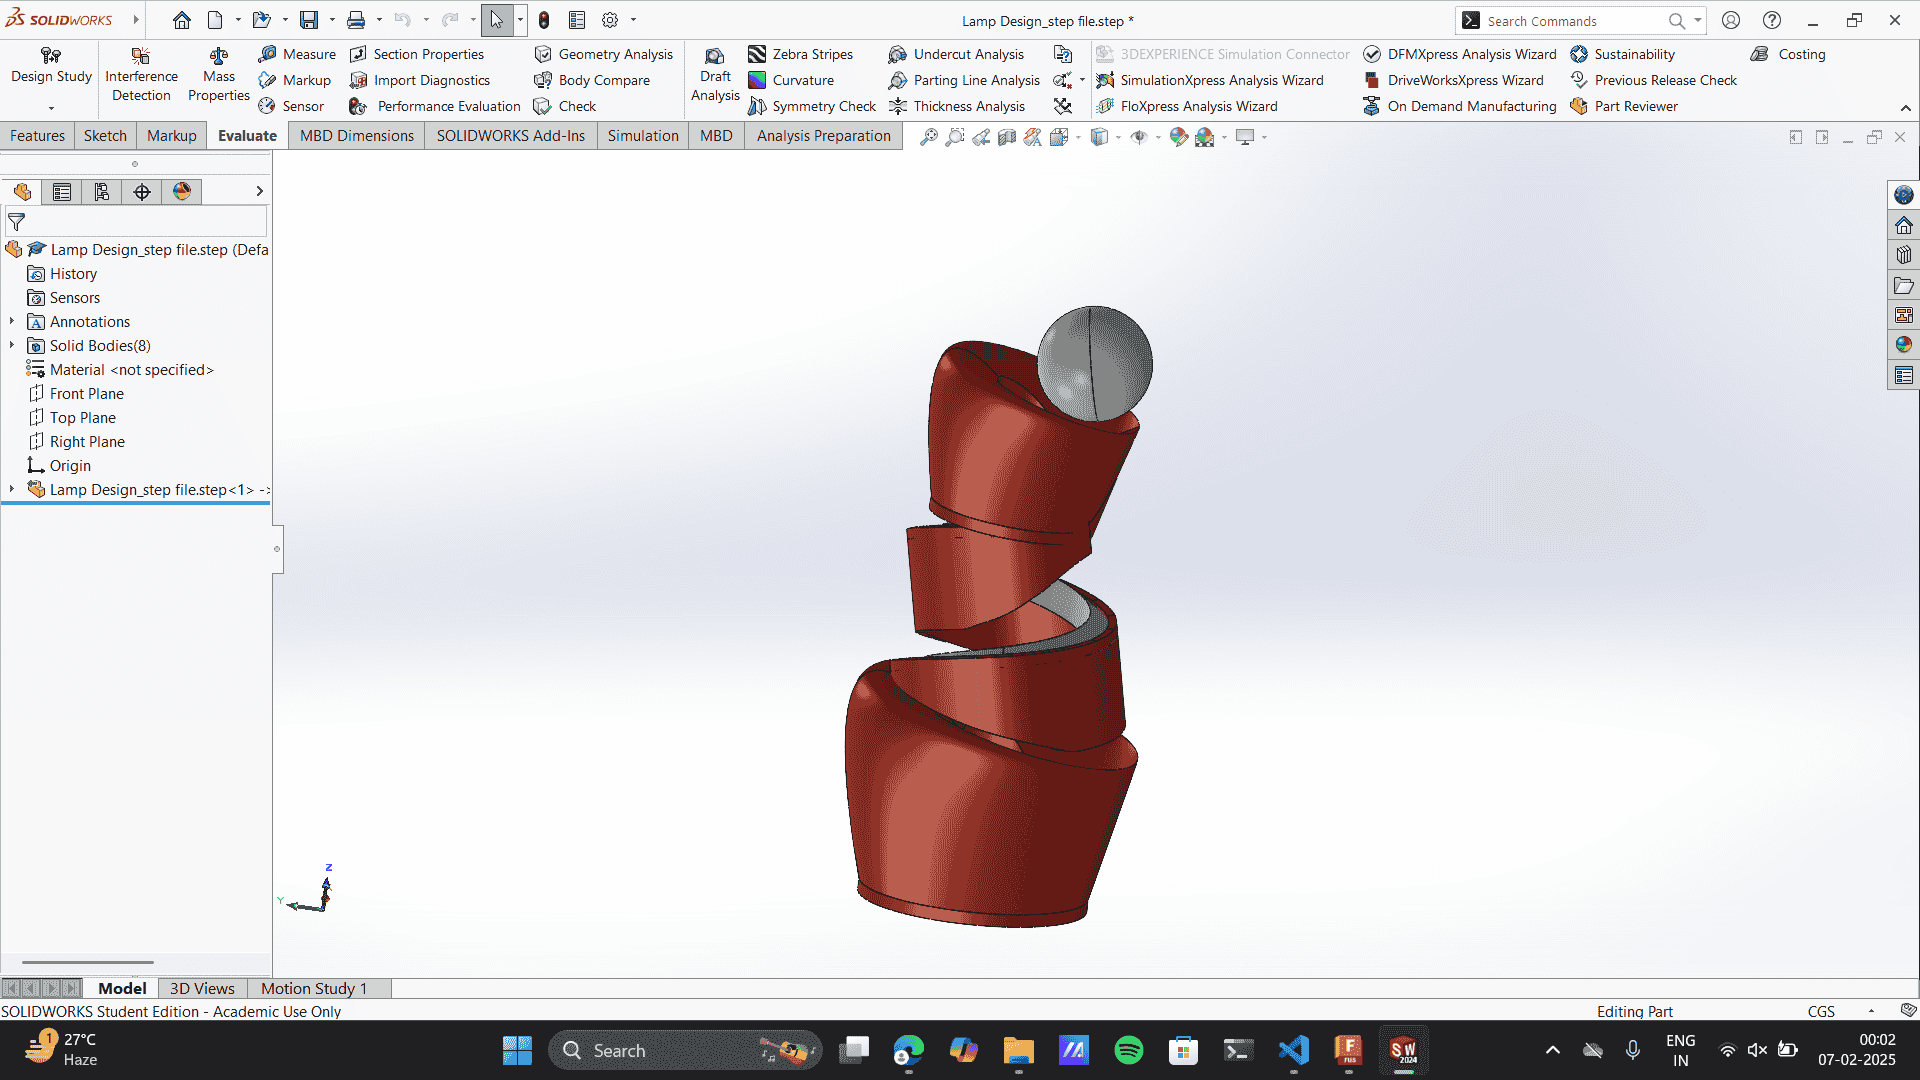The height and width of the screenshot is (1080, 1920).
Task: Open SOLIDWORKS Resources in task pane
Action: point(1904,225)
